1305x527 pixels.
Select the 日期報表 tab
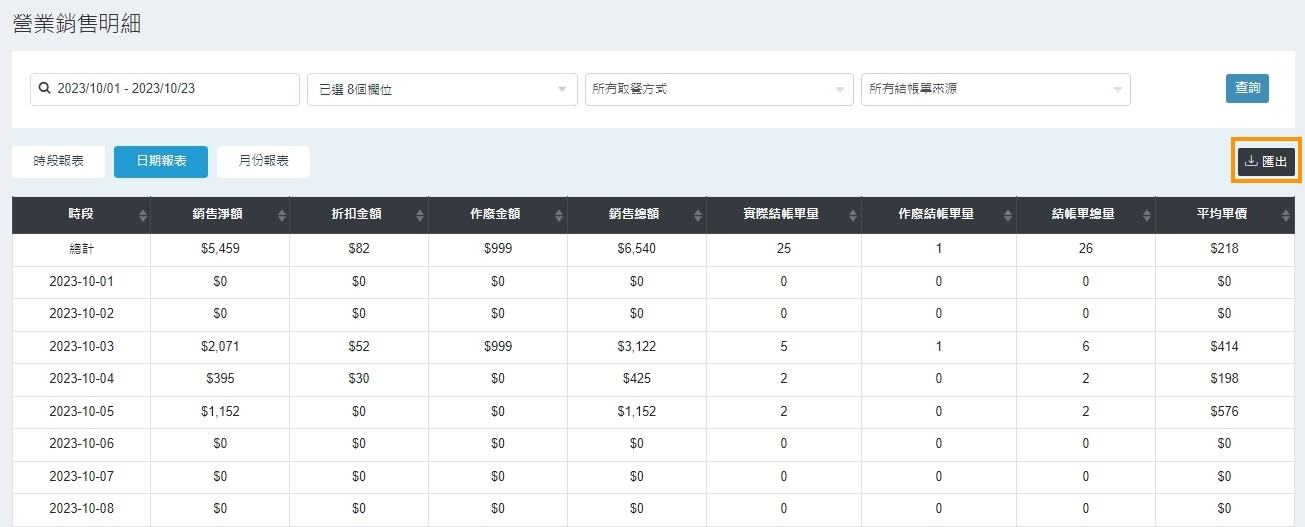point(161,161)
